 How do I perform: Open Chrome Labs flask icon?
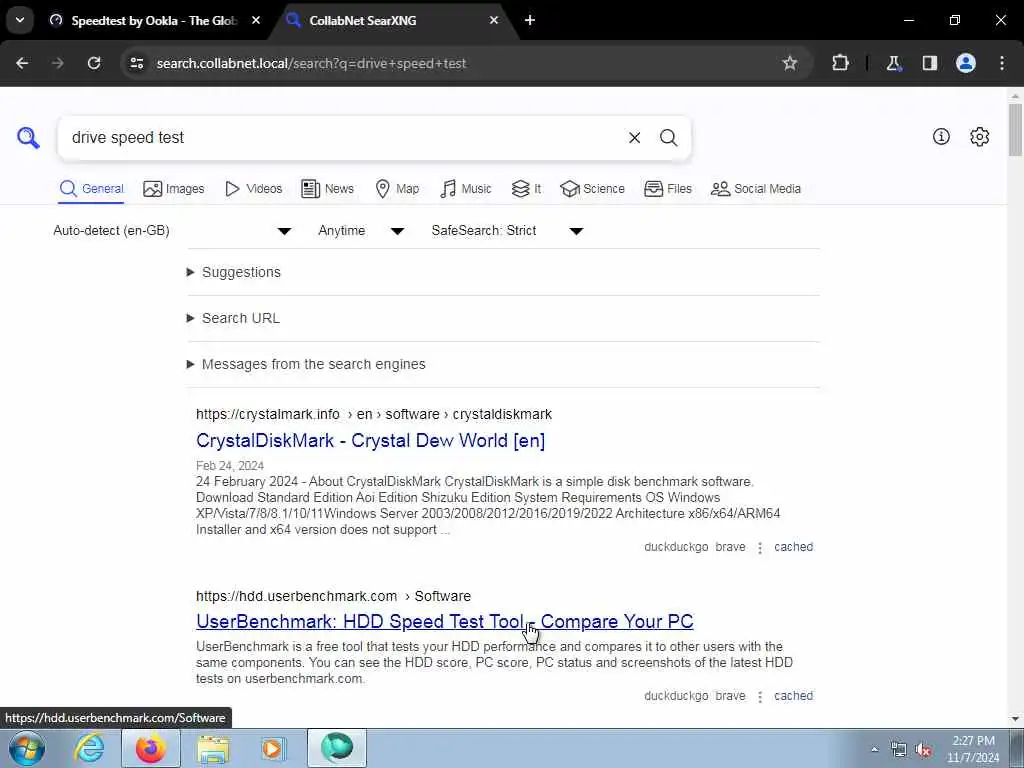click(x=893, y=63)
